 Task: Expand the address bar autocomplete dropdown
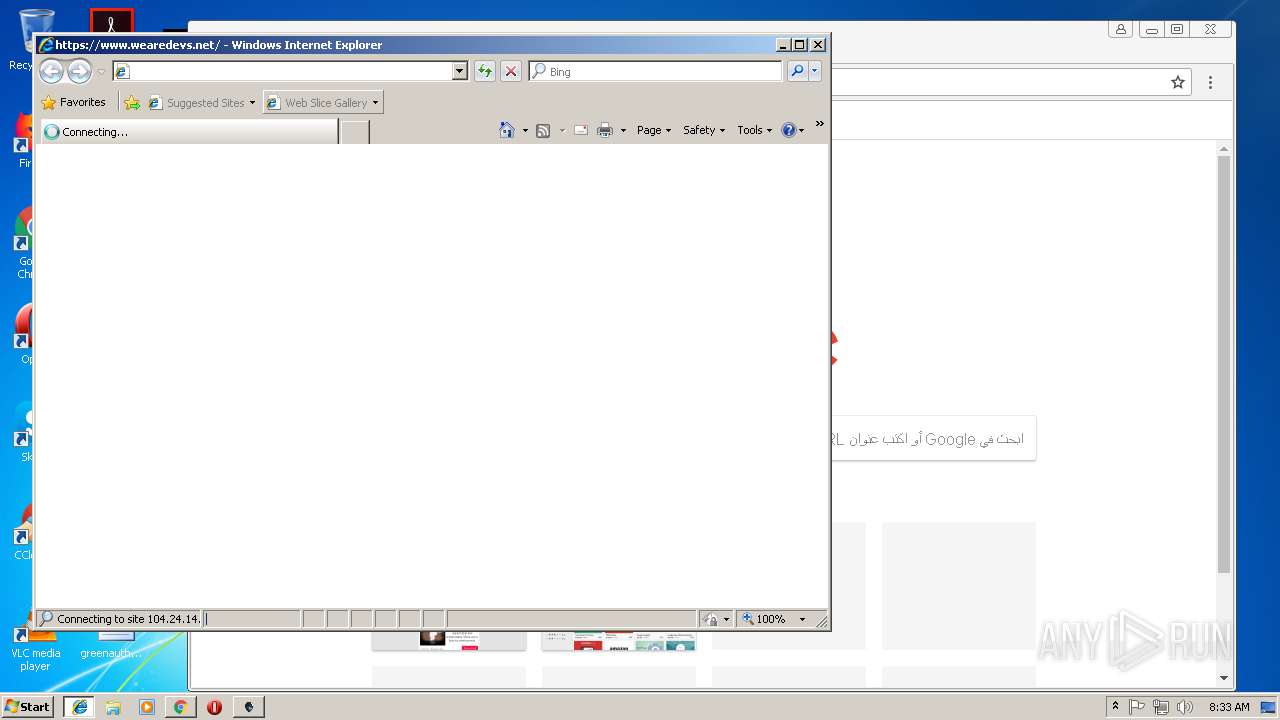(460, 71)
